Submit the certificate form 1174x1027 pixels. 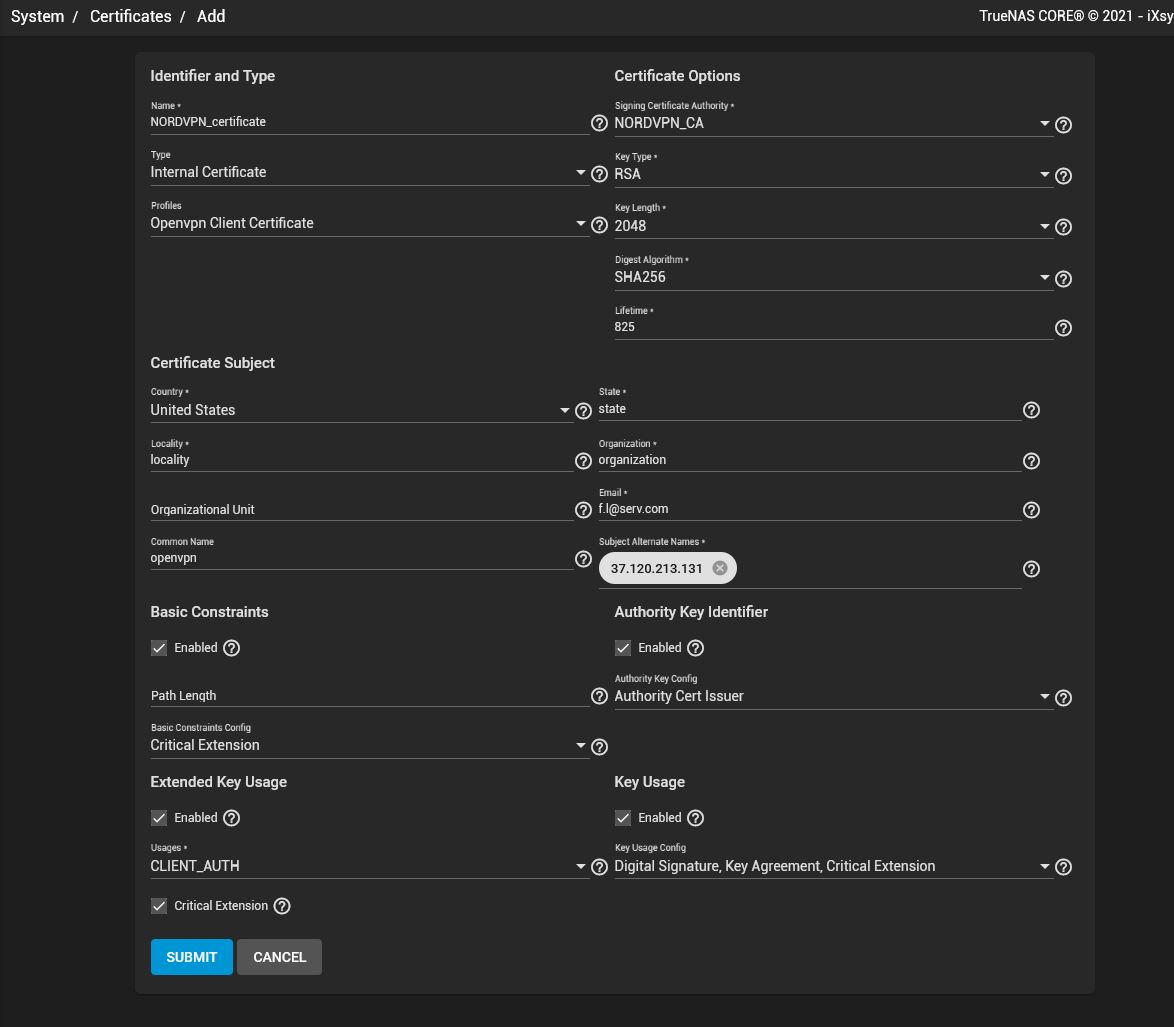(192, 957)
